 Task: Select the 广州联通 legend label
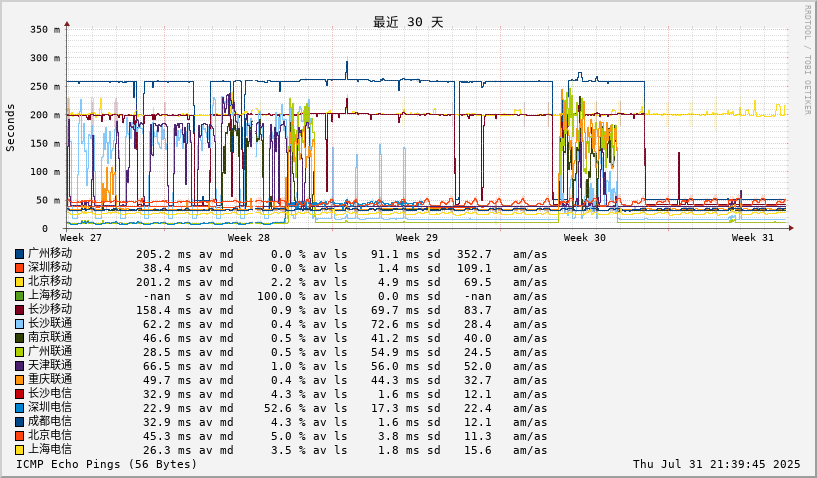(50, 352)
